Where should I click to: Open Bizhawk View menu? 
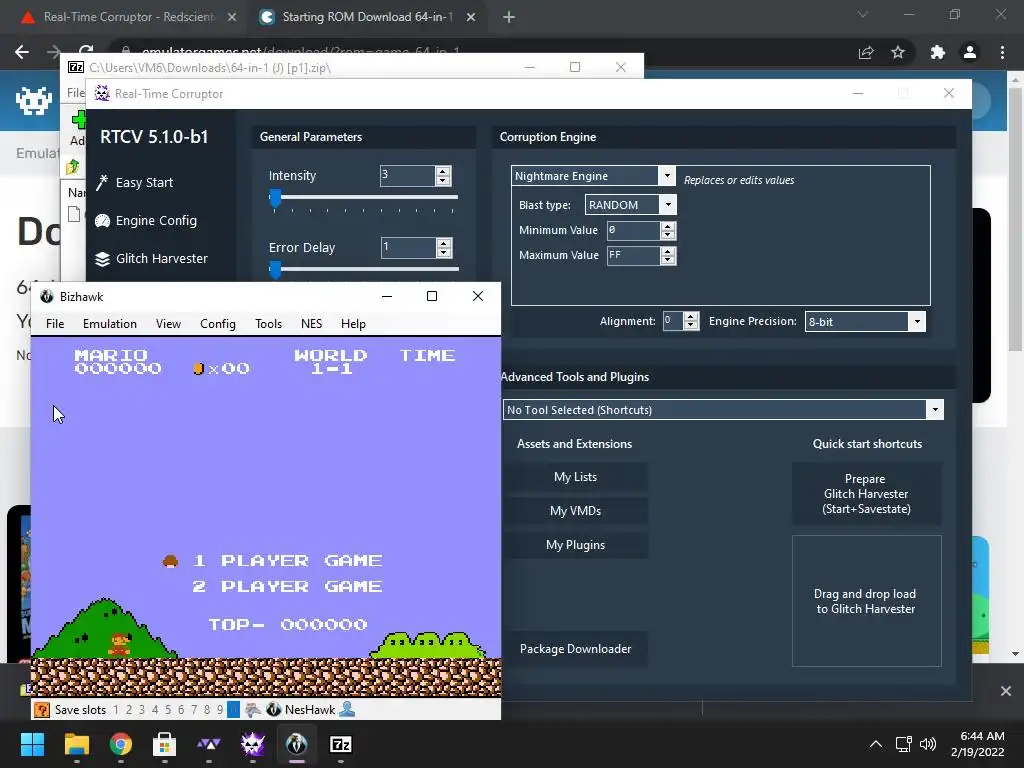coord(168,324)
